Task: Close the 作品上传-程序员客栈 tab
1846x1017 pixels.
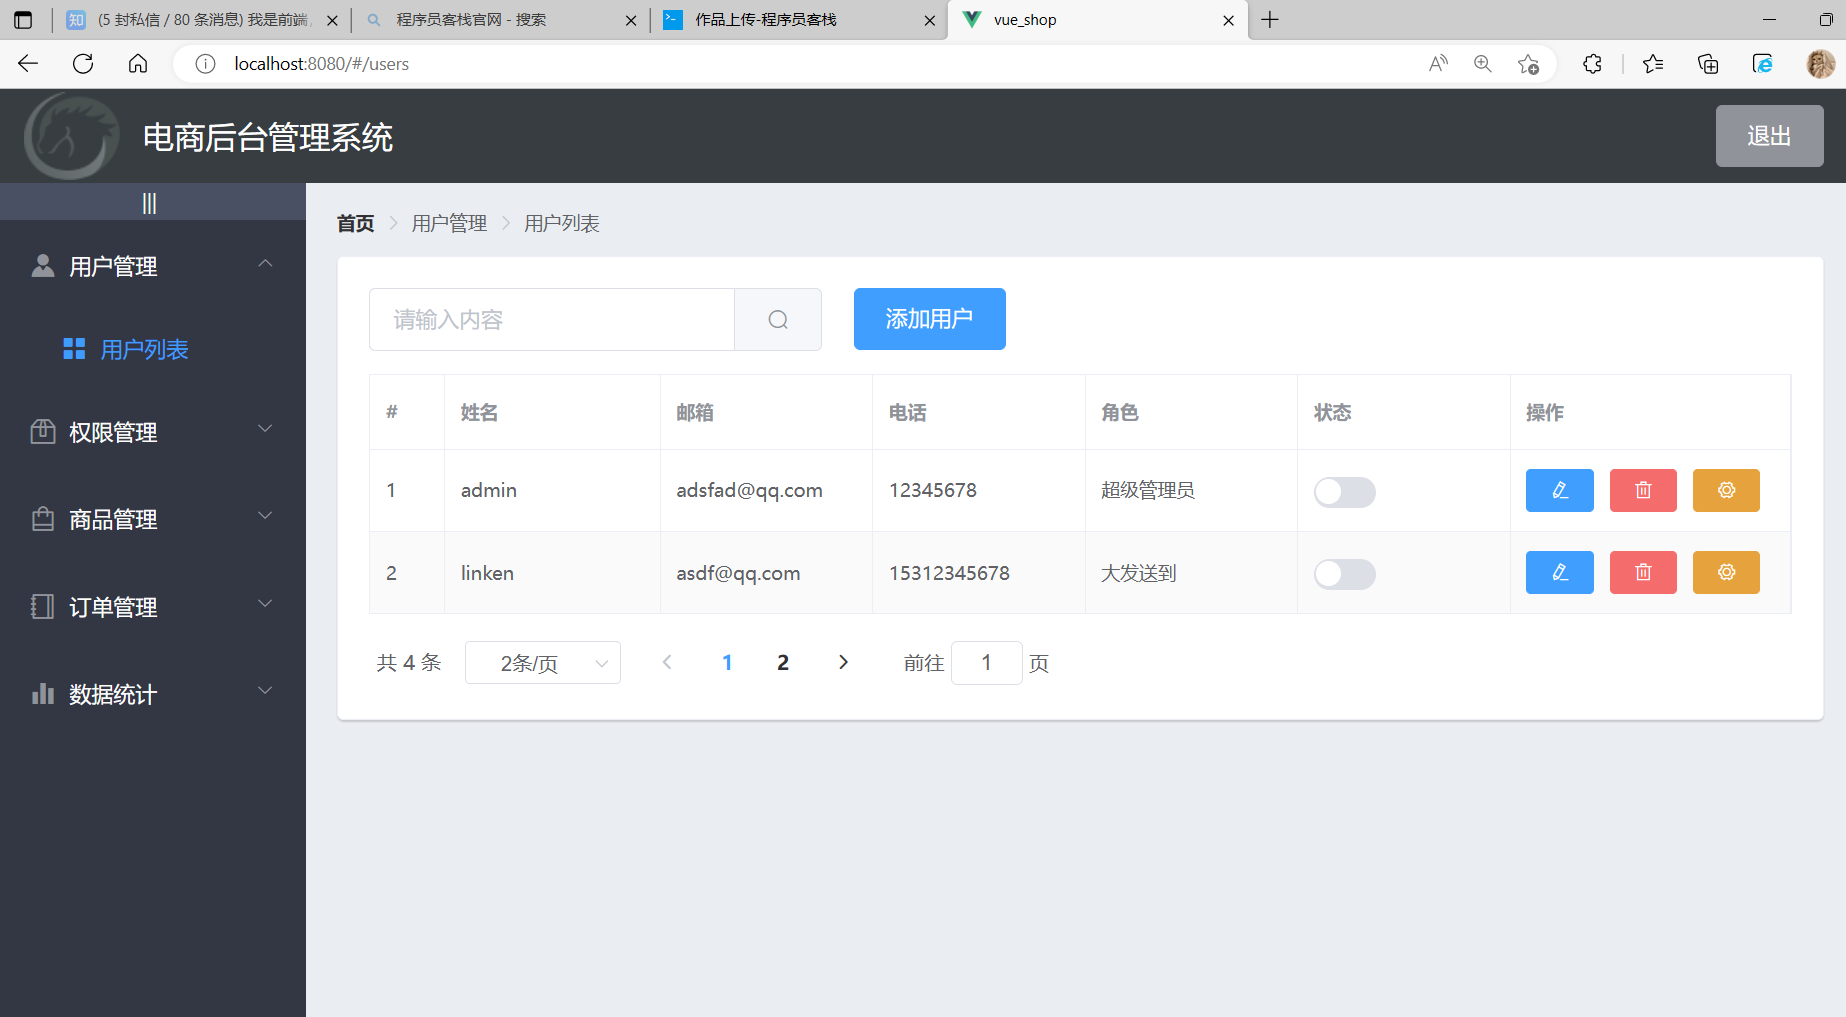Action: (x=929, y=20)
